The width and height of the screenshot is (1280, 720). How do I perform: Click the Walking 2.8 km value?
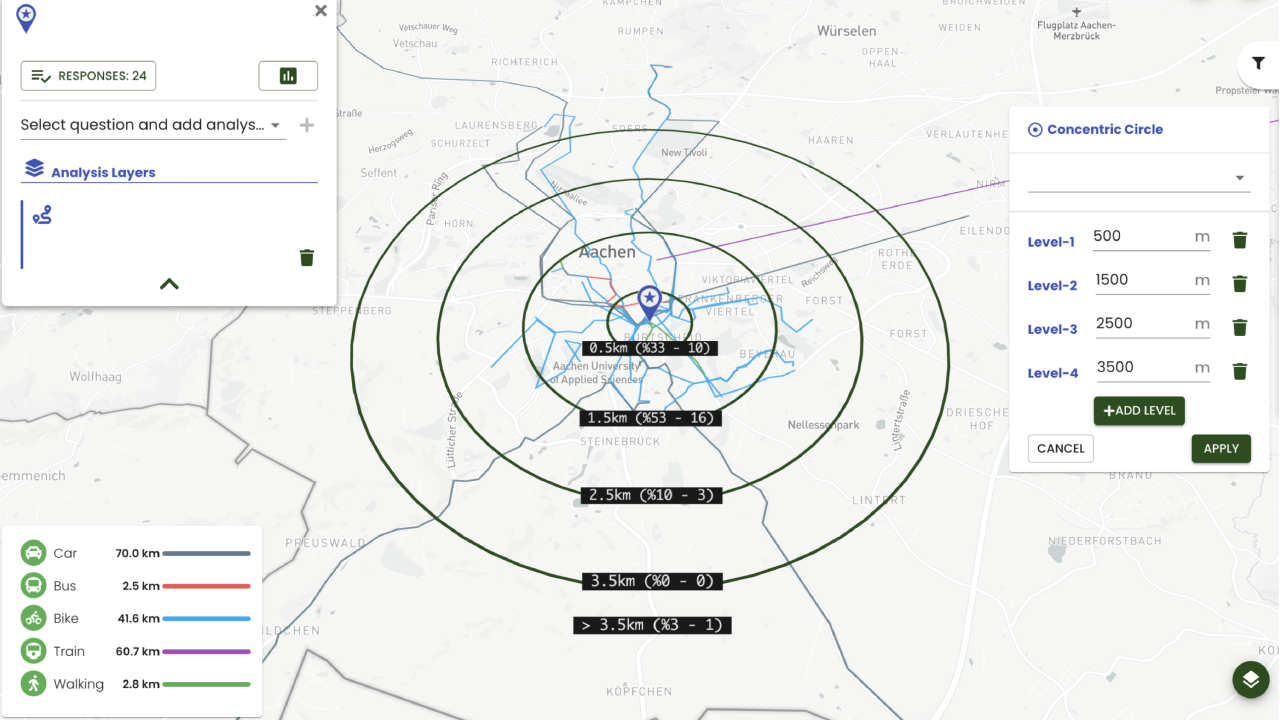[x=141, y=684]
